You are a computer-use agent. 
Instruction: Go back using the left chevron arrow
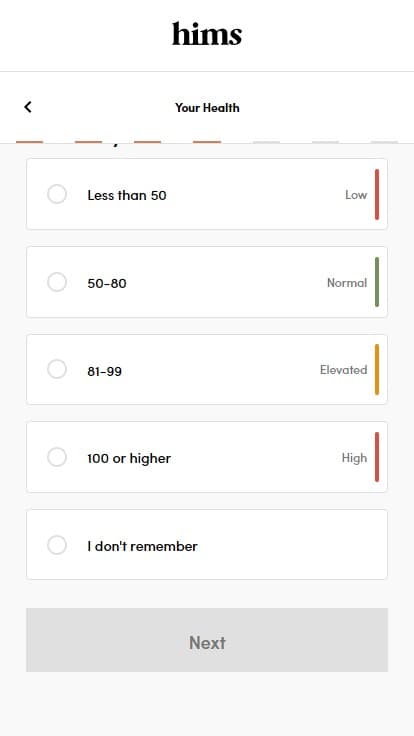(28, 107)
